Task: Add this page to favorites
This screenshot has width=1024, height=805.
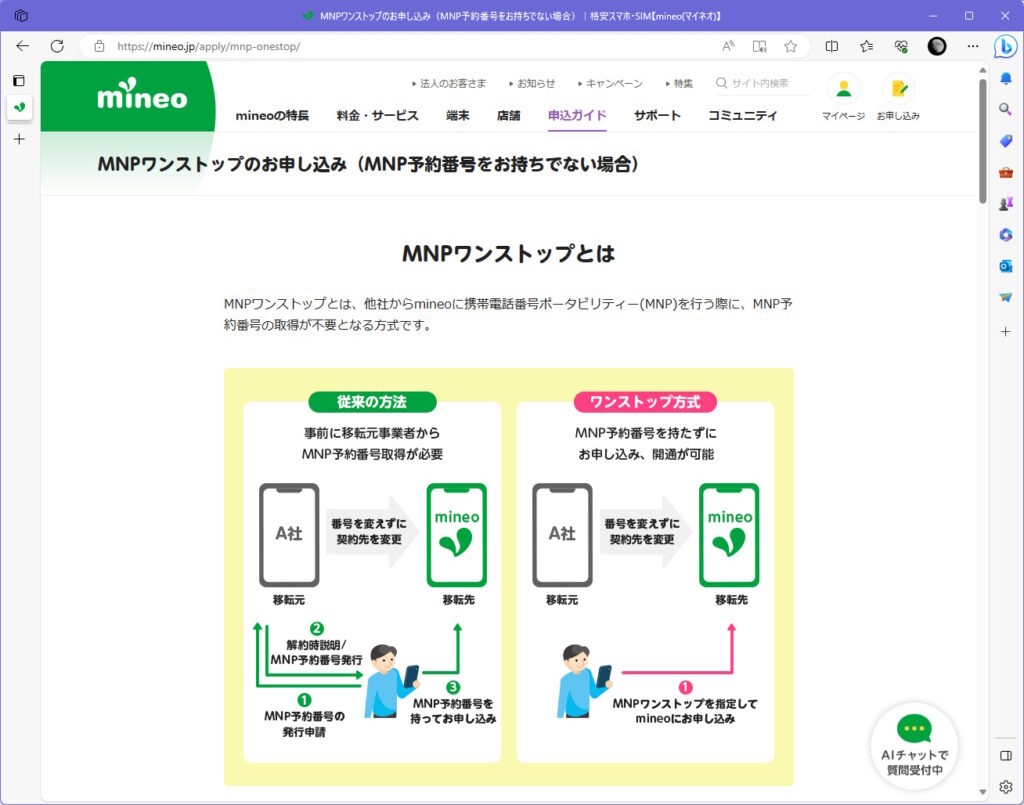Action: (791, 46)
